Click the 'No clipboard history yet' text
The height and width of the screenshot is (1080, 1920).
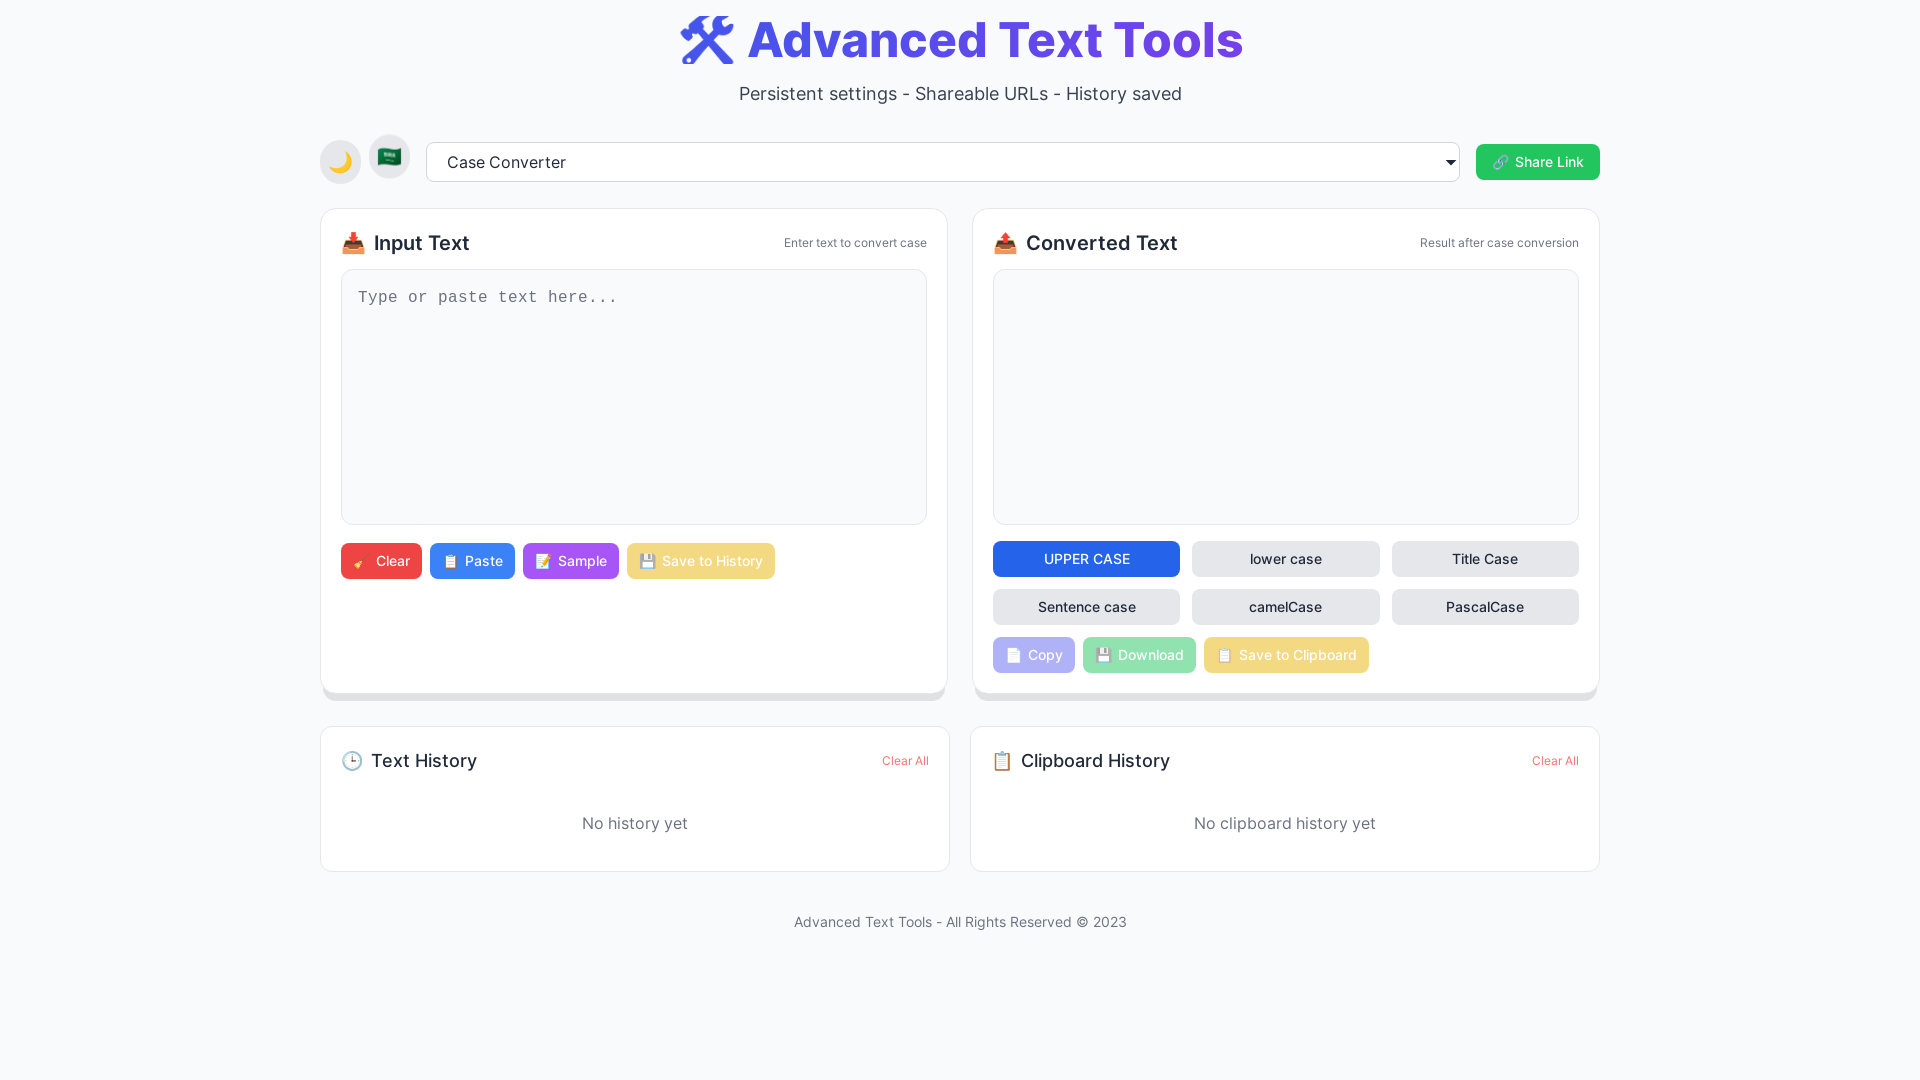(1285, 823)
